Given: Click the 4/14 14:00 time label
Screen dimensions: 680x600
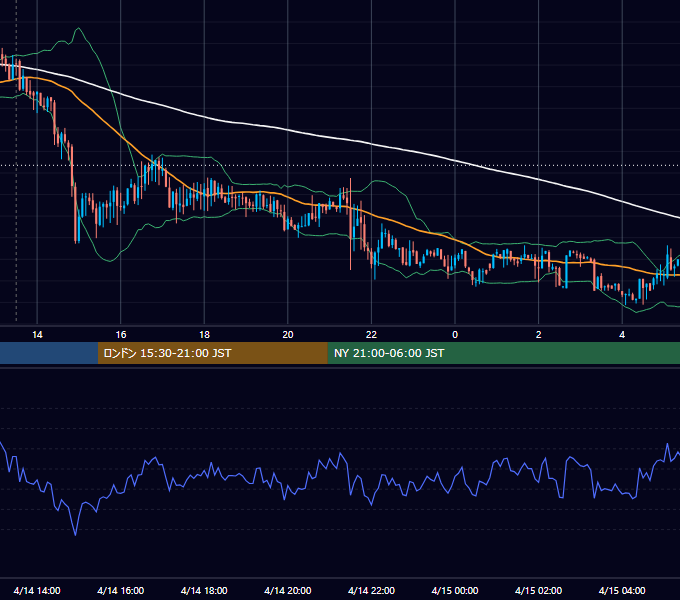Looking at the screenshot, I should click(37, 590).
